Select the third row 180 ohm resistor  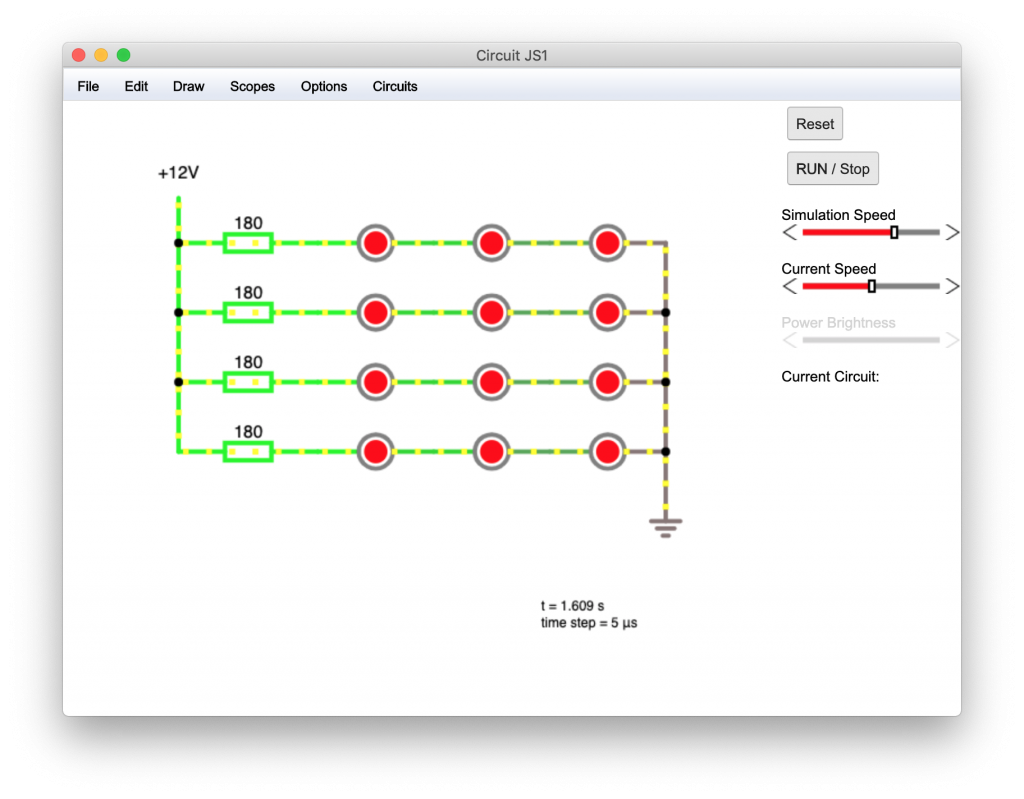click(x=248, y=382)
